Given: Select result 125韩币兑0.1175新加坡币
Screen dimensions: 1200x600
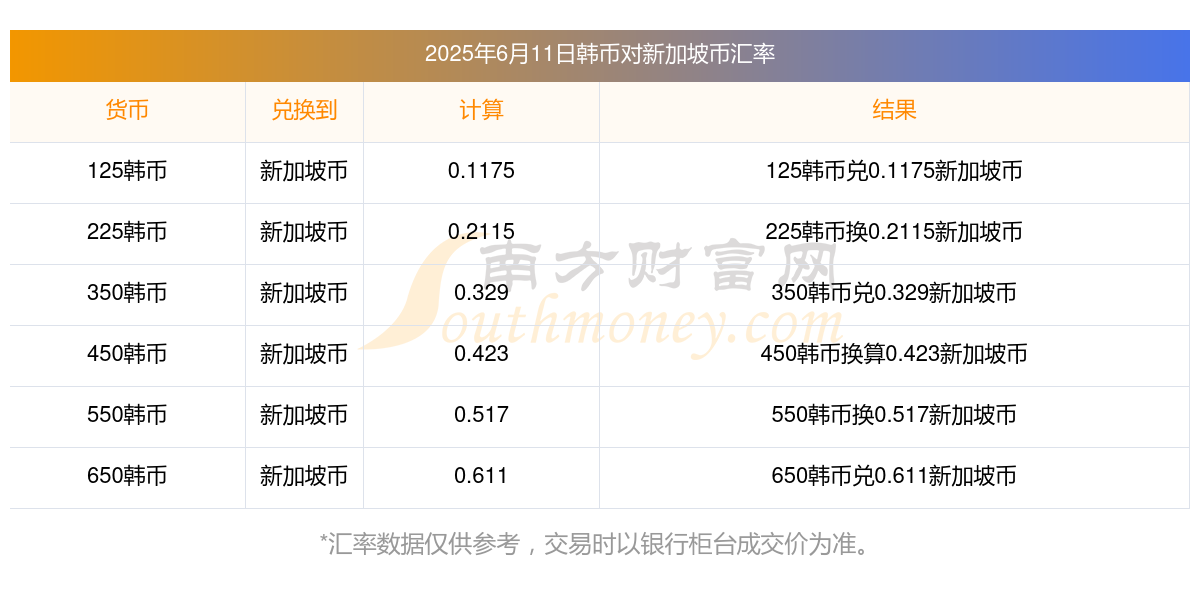Looking at the screenshot, I should click(x=894, y=171).
